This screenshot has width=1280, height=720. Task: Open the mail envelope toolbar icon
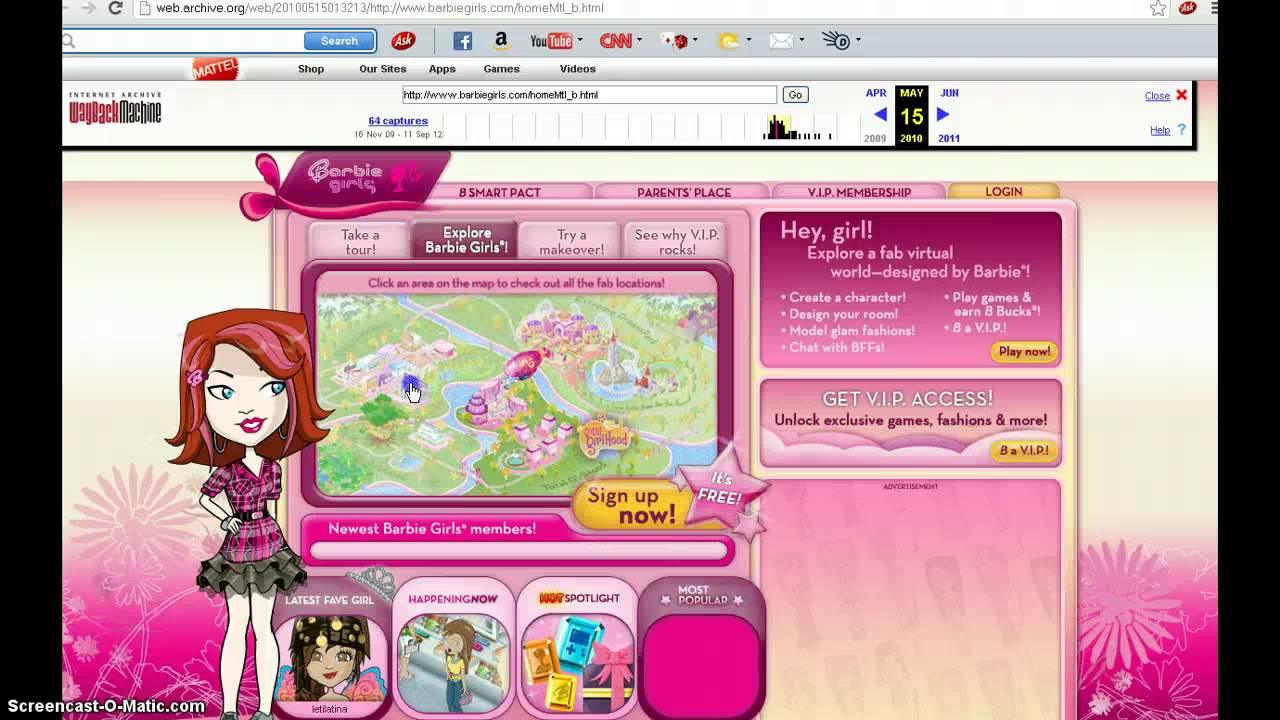tap(781, 41)
